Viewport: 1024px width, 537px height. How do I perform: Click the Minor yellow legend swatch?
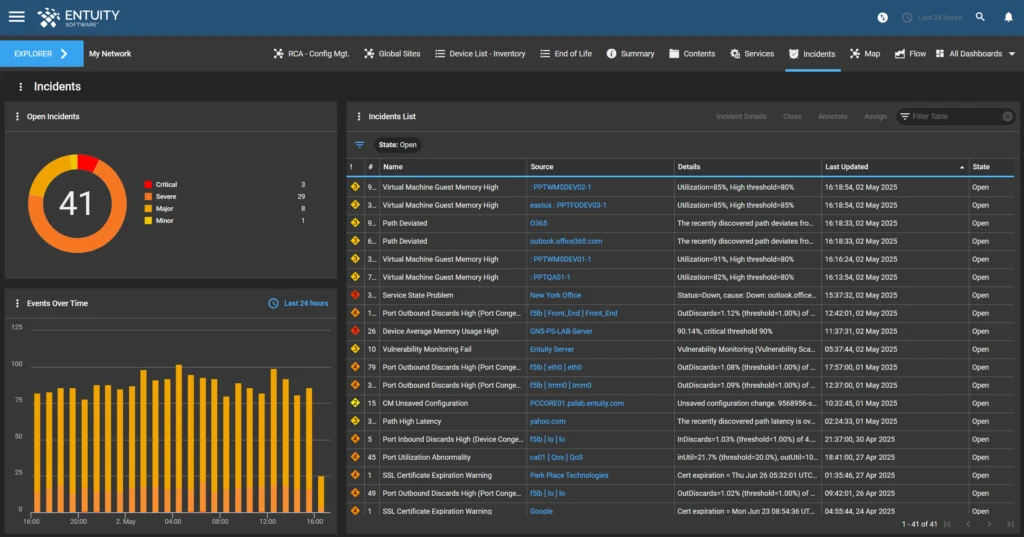pyautogui.click(x=148, y=220)
